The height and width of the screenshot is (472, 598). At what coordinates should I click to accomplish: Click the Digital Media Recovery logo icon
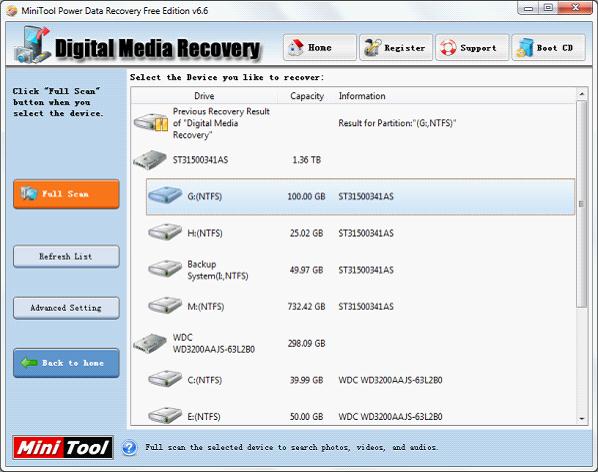32,45
